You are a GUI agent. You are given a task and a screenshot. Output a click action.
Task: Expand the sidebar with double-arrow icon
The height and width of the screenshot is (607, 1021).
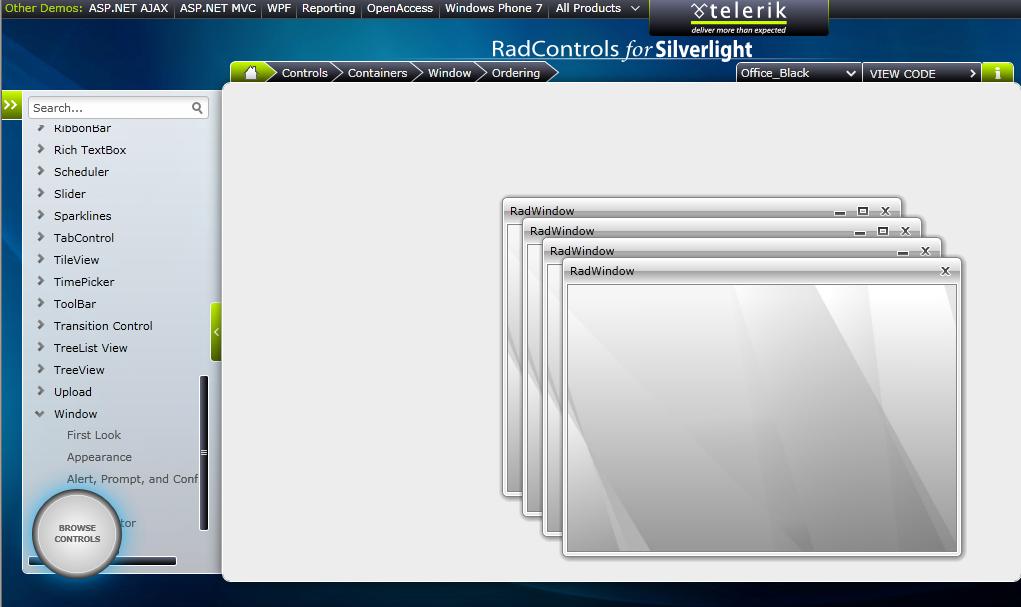tap(11, 104)
